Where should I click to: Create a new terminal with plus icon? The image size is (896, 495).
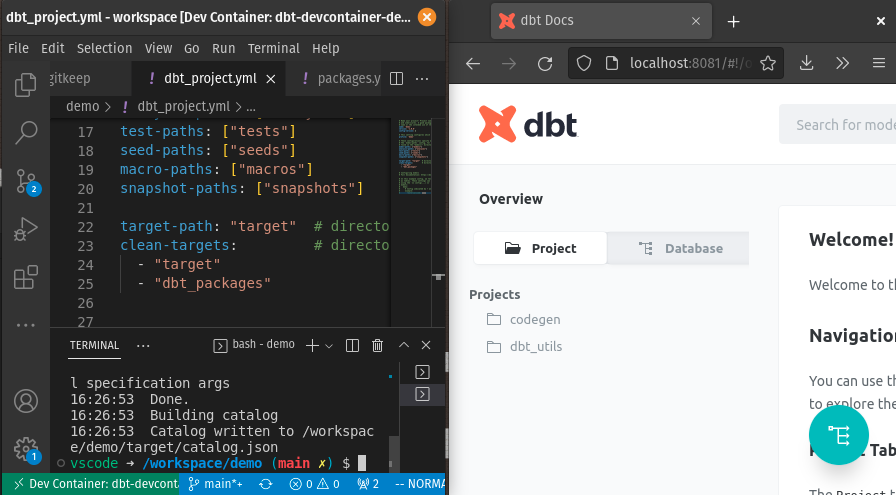(312, 345)
